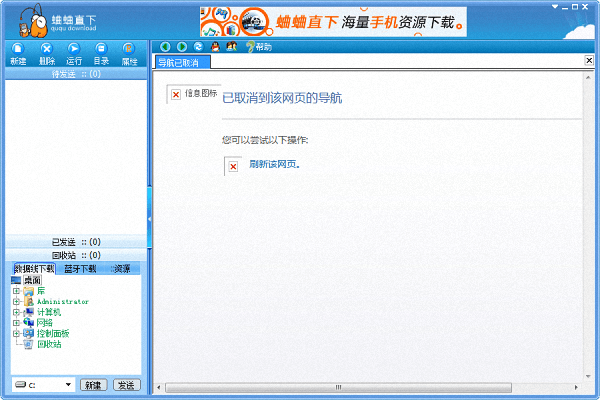This screenshot has height=400, width=600.
Task: Click the ququ download mascot logo
Action: point(33,21)
